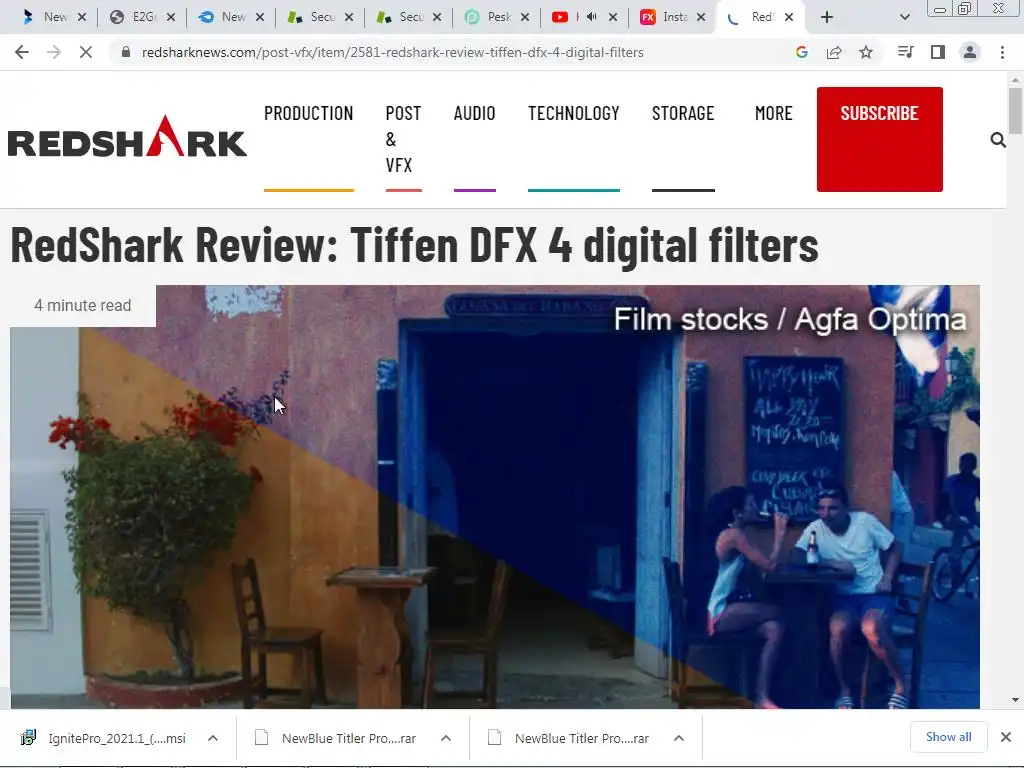Search the RedShark site
This screenshot has width=1024, height=768.
coord(997,140)
